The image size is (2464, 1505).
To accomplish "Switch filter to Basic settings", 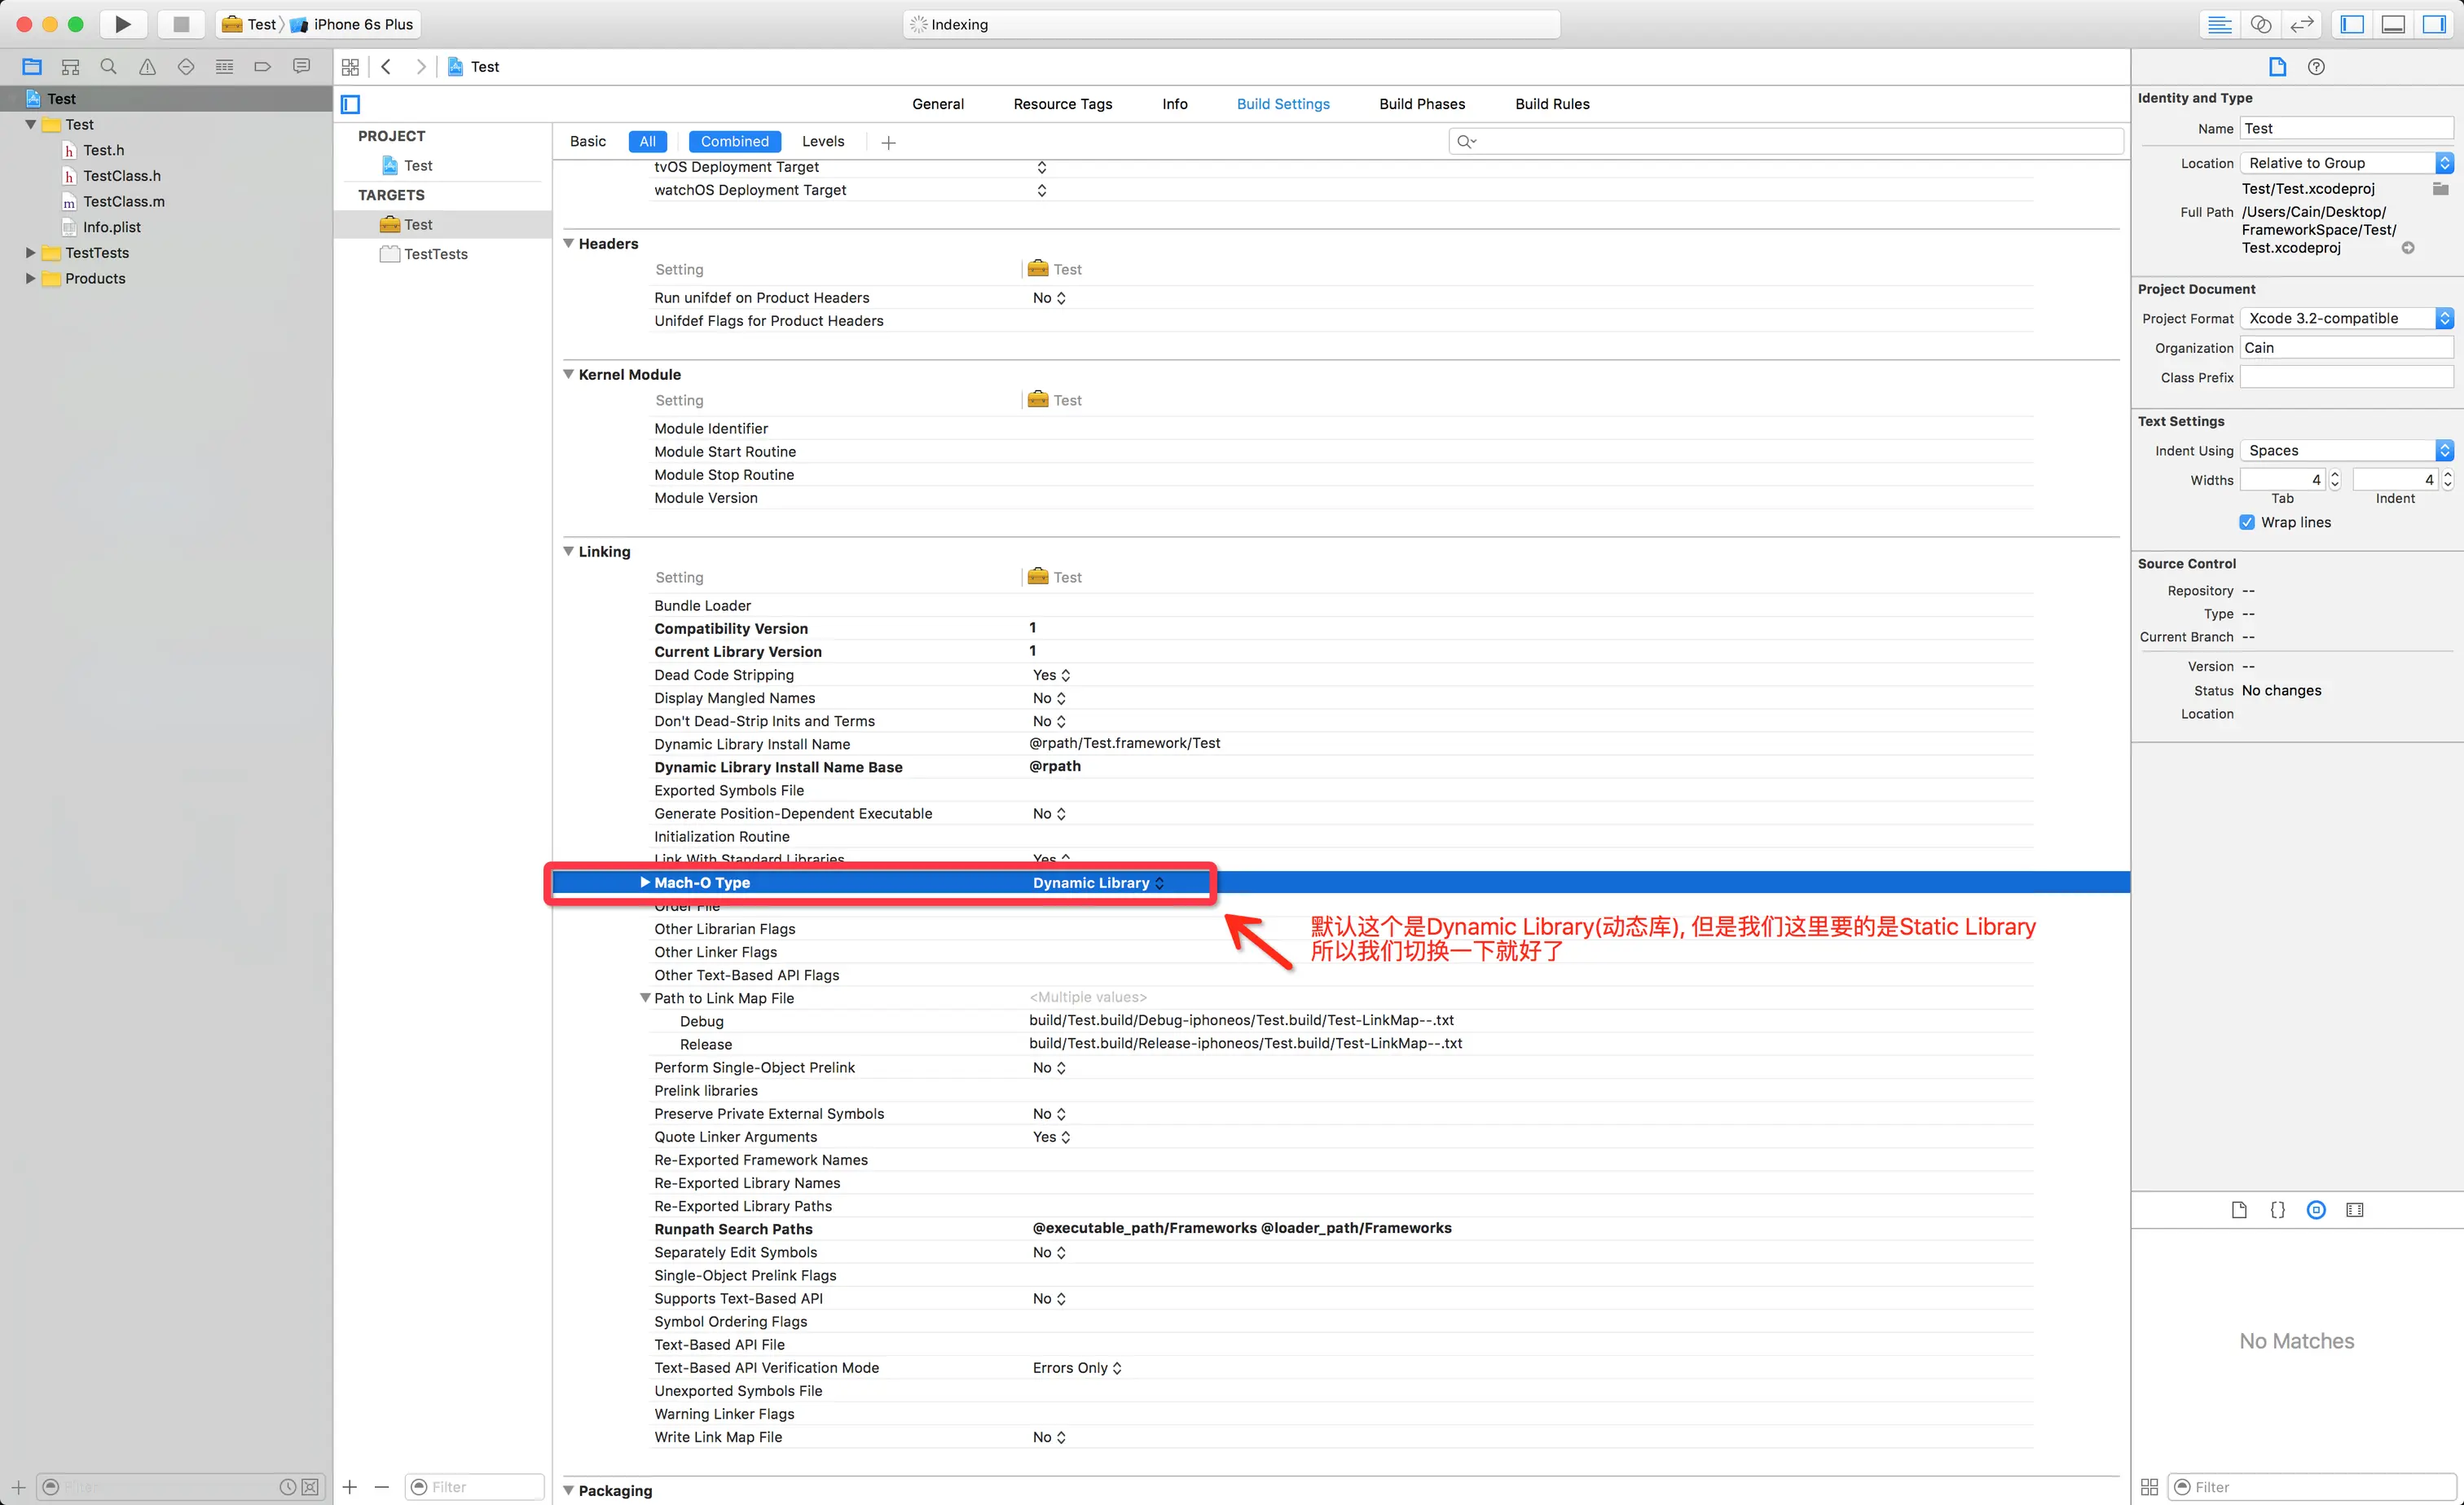I will [x=587, y=141].
